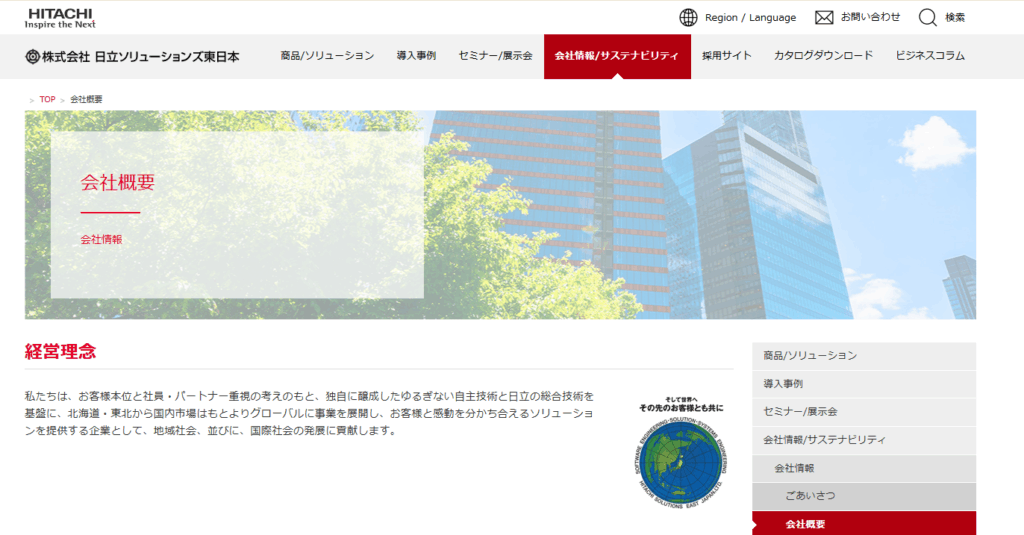Click the magnifying glass search icon
Screen dimensions: 1024x535
pos(927,18)
